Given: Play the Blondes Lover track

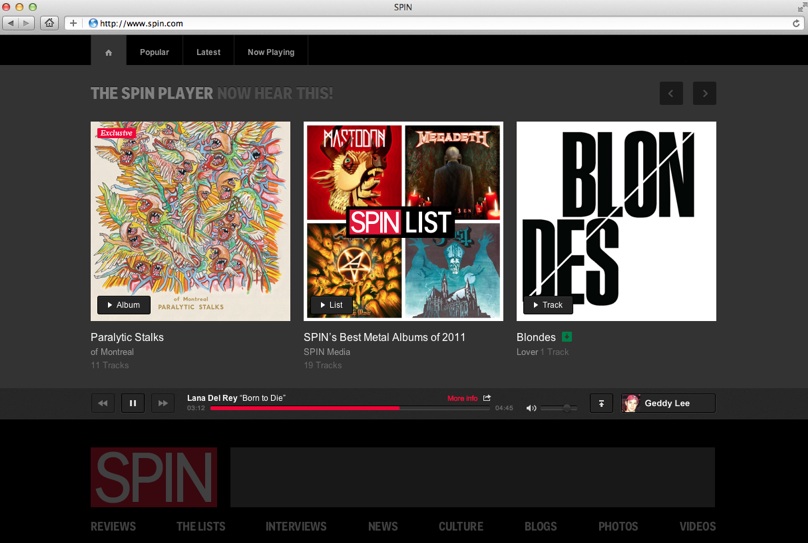Looking at the screenshot, I should (x=548, y=305).
